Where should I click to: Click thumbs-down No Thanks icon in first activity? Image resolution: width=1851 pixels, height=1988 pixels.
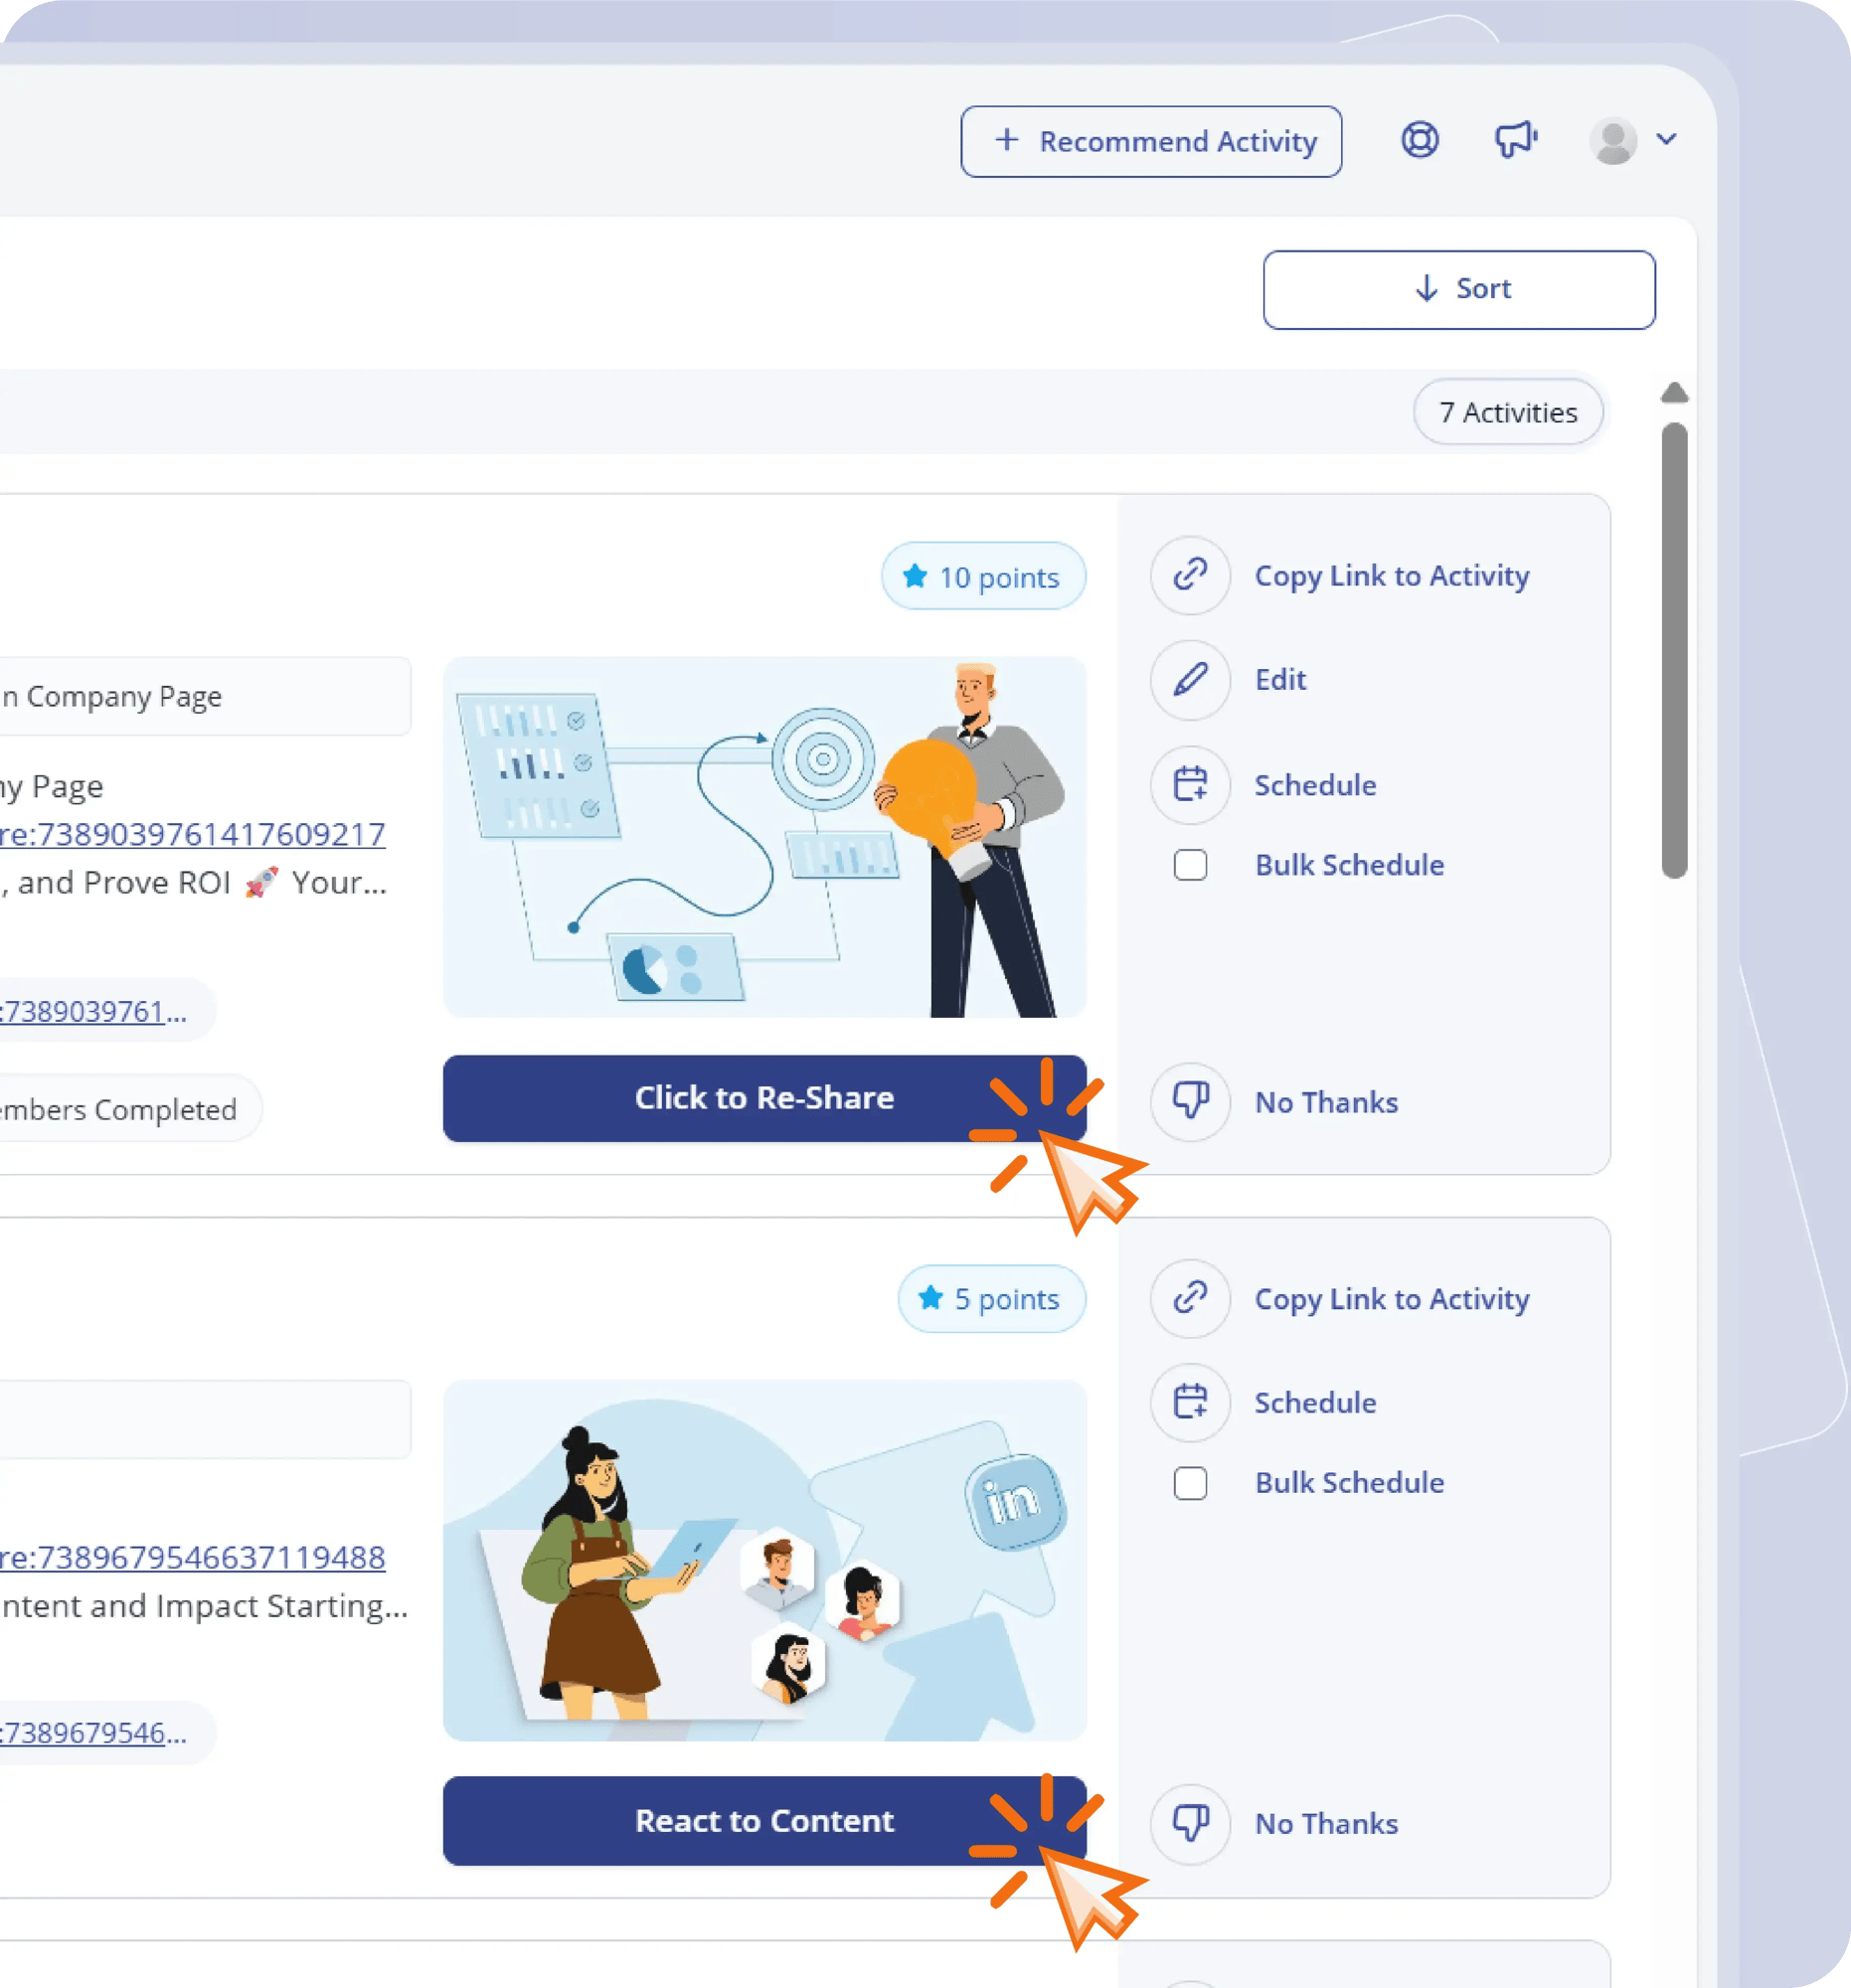click(1189, 1102)
